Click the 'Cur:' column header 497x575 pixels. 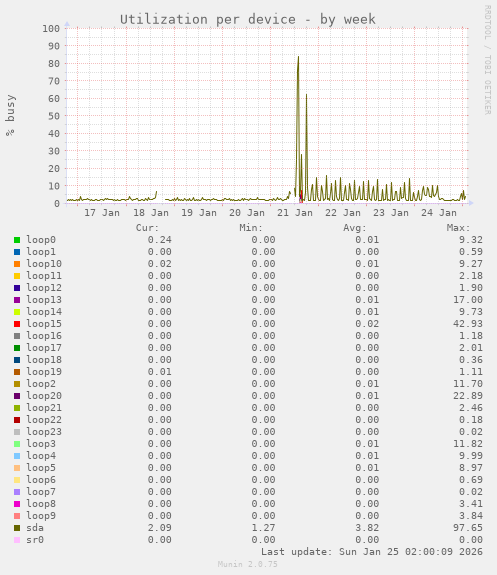pos(147,228)
